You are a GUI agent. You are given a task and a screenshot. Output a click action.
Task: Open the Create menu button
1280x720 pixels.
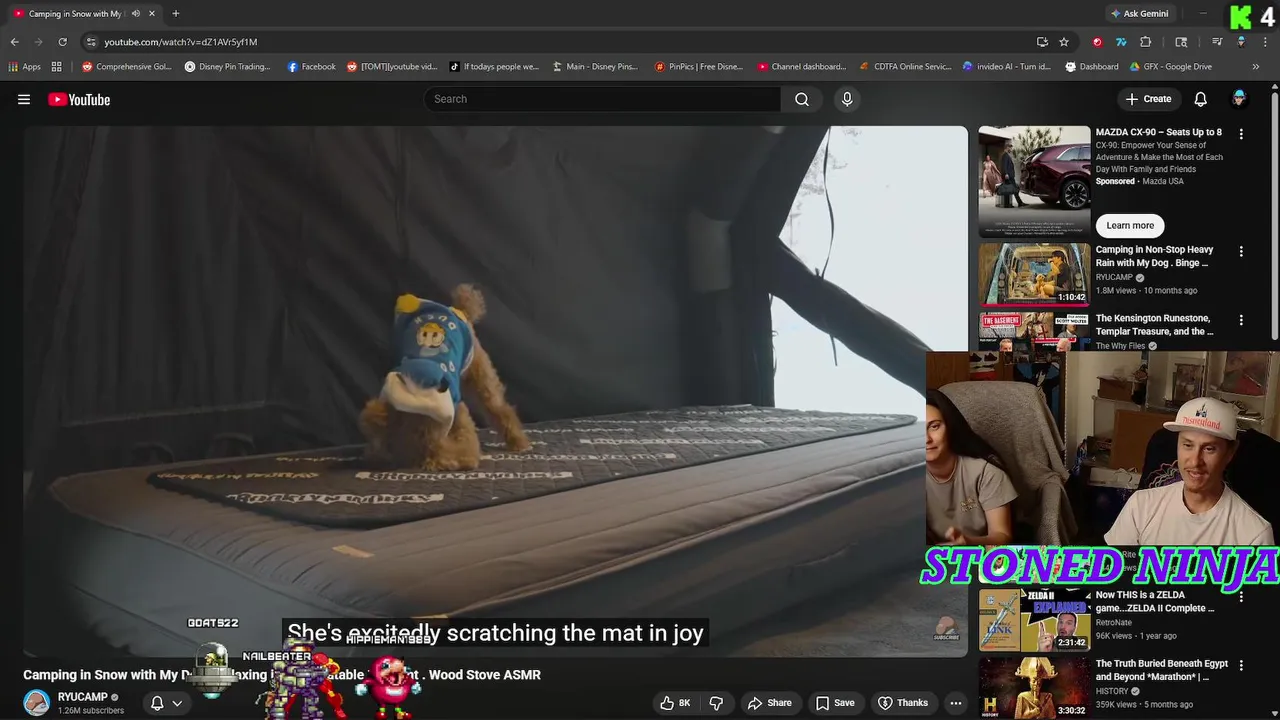pos(1148,99)
